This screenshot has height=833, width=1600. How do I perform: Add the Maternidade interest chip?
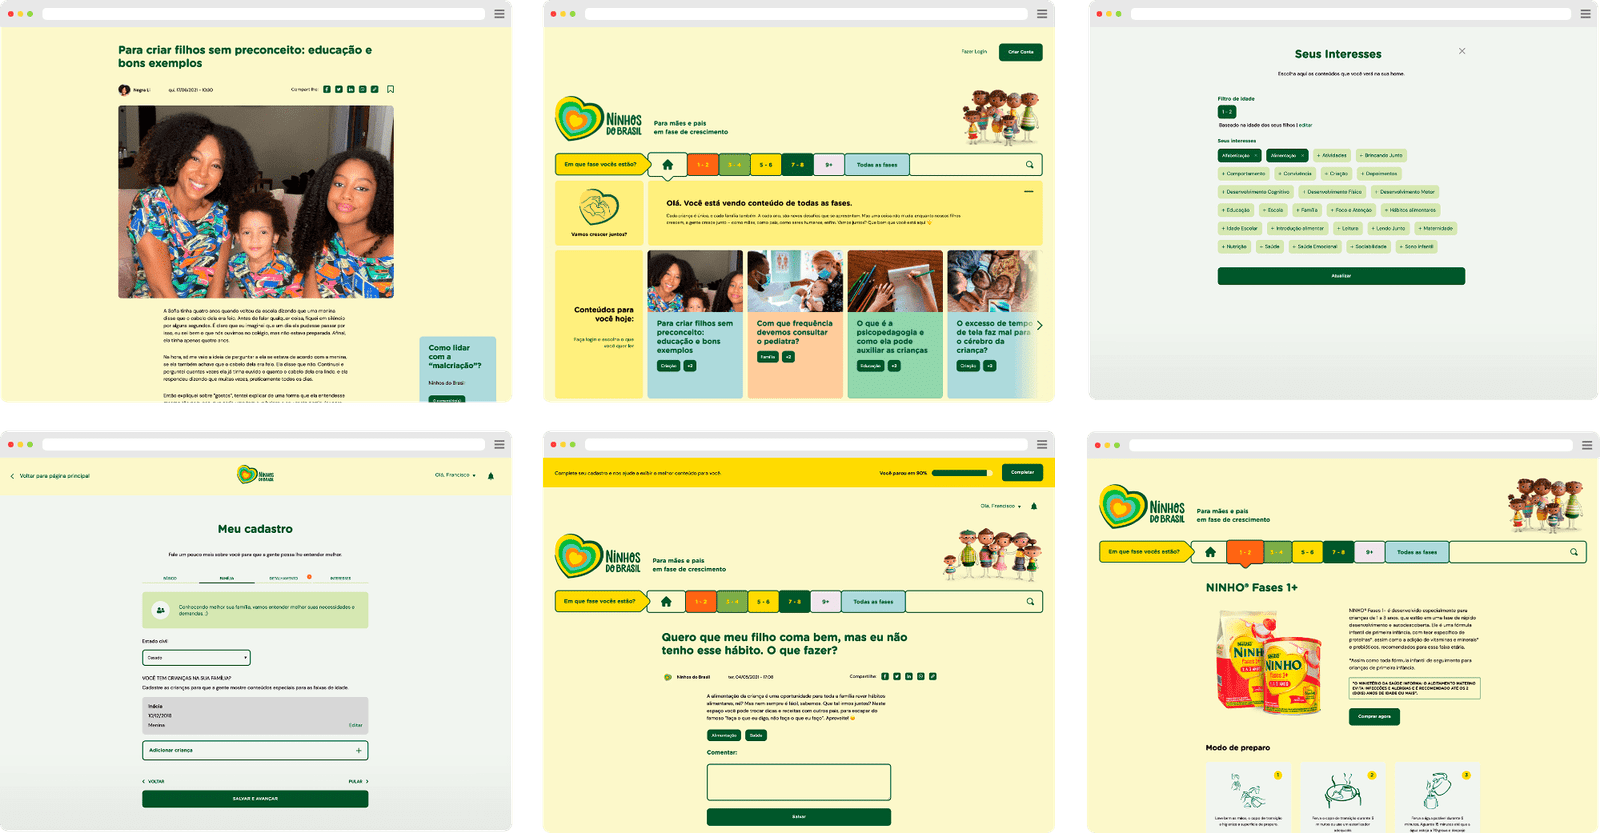(x=1435, y=228)
